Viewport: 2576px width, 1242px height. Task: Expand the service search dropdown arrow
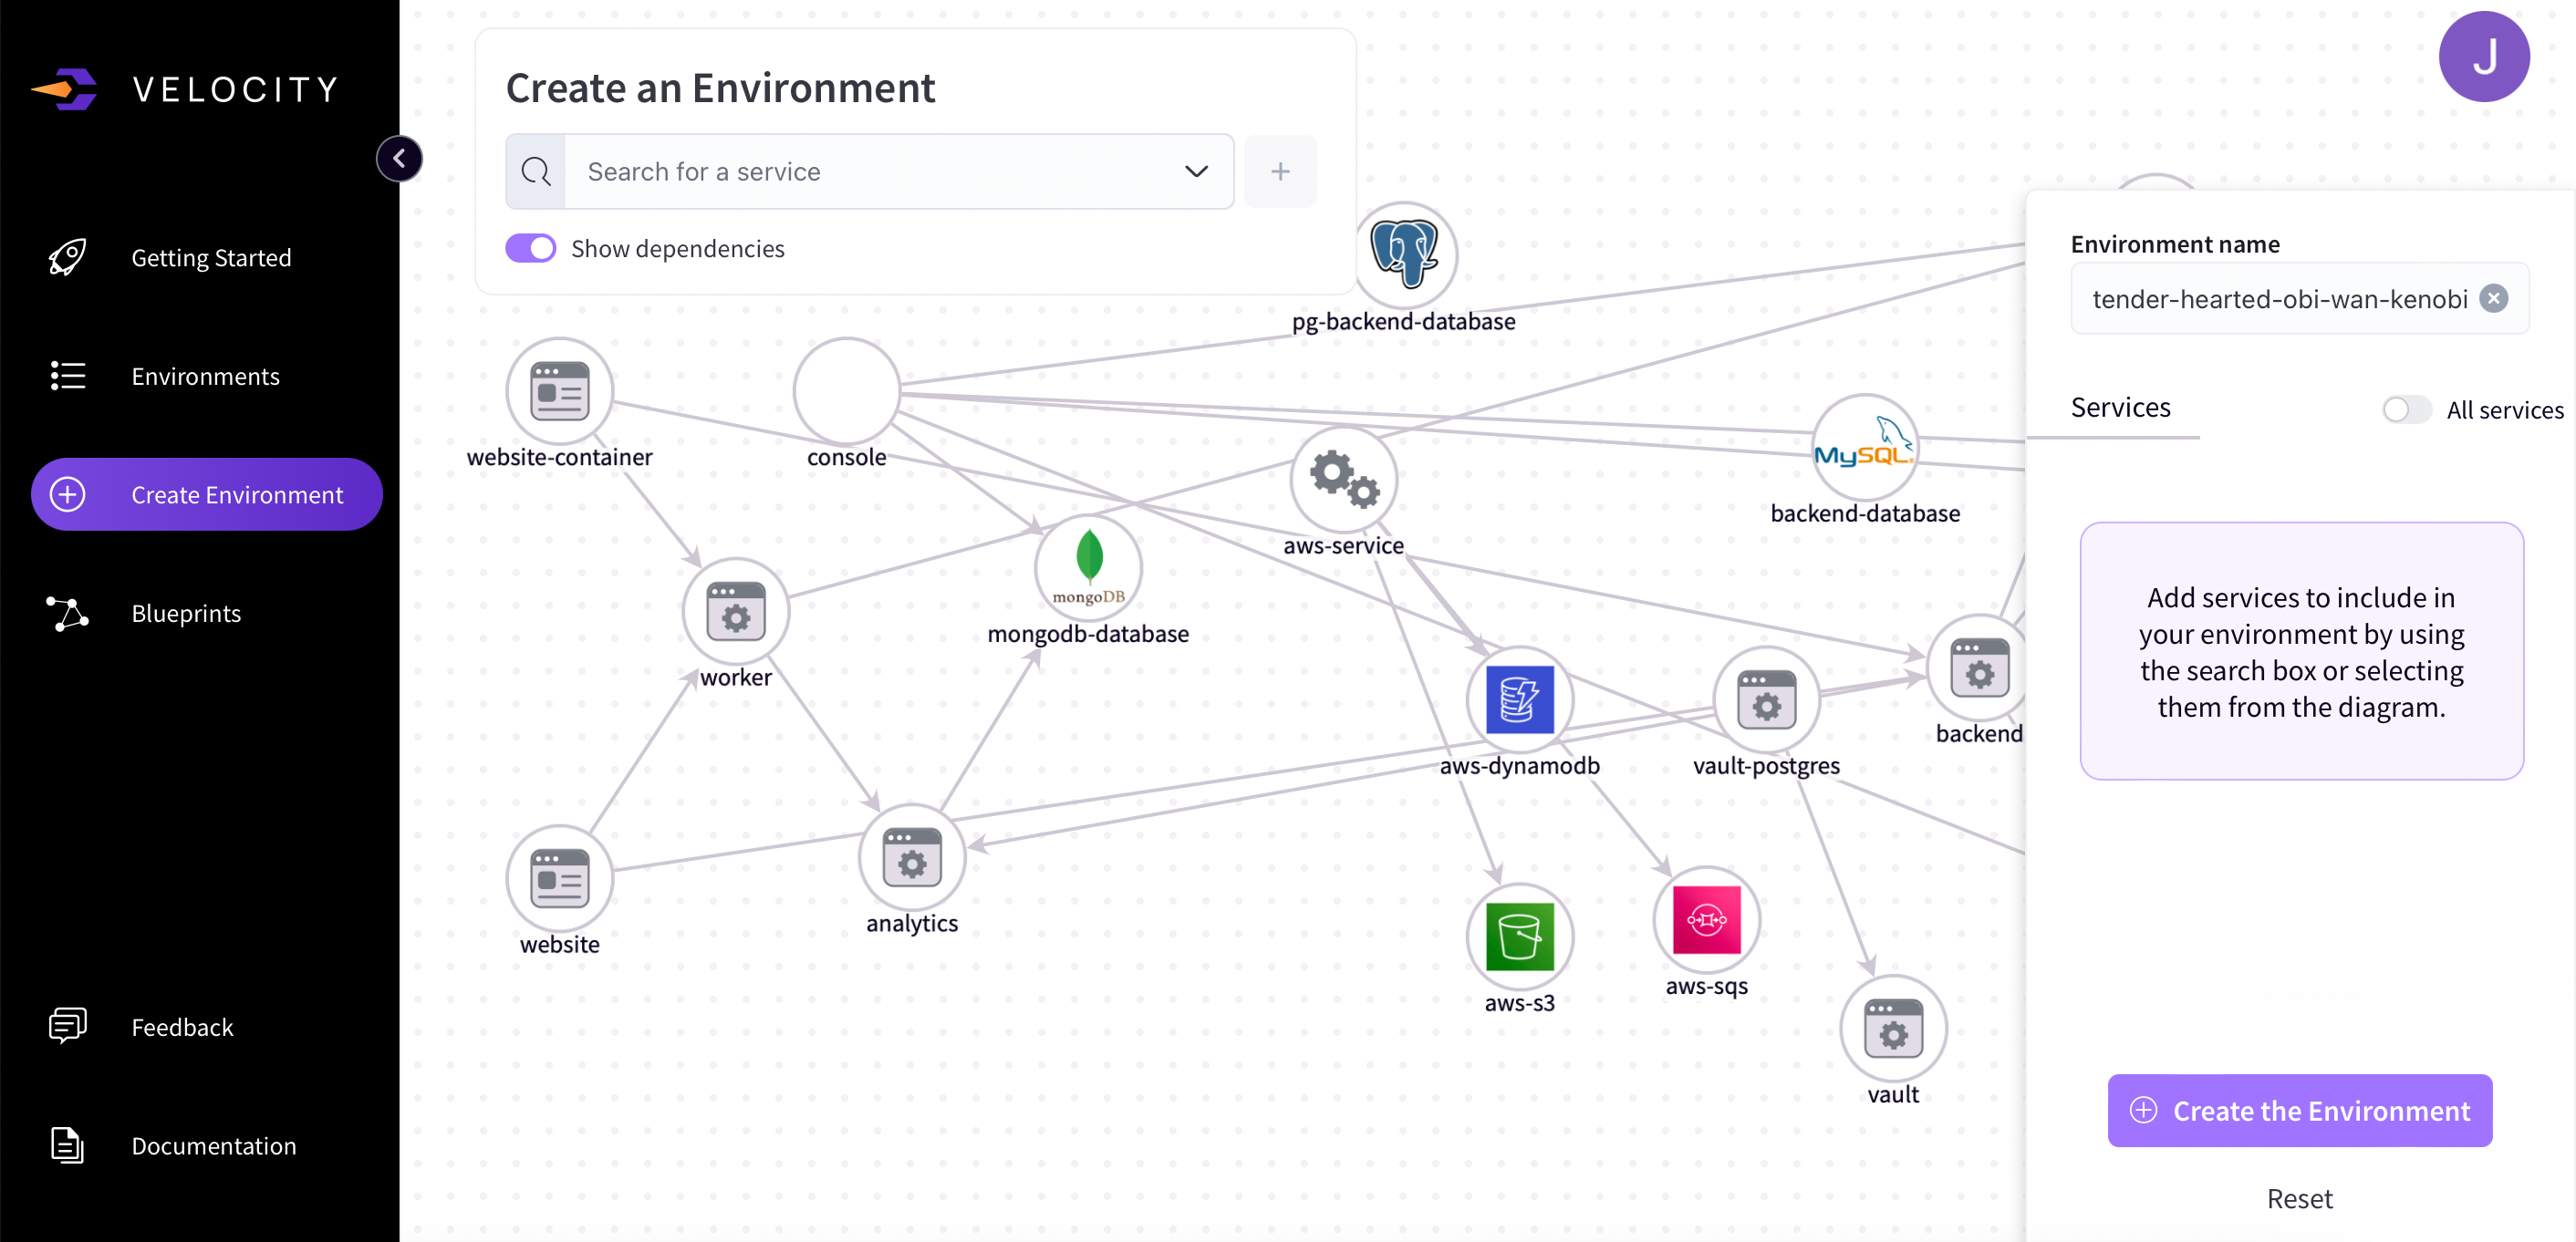[1196, 171]
